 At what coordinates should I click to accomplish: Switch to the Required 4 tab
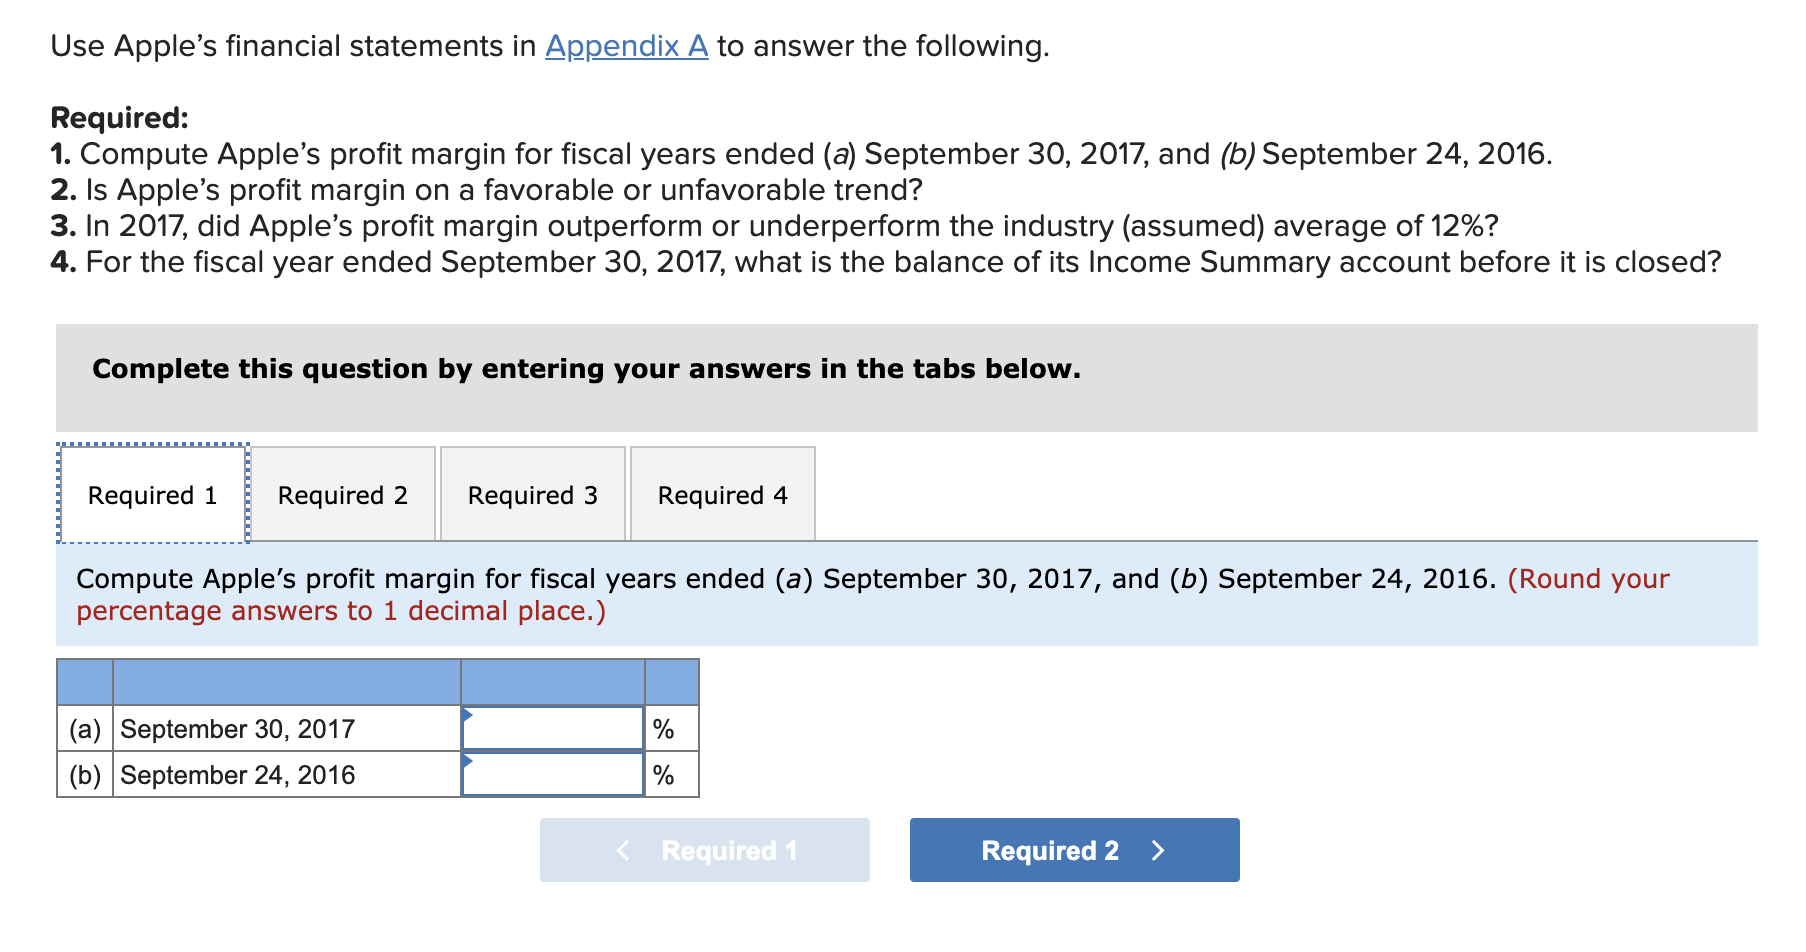click(723, 494)
